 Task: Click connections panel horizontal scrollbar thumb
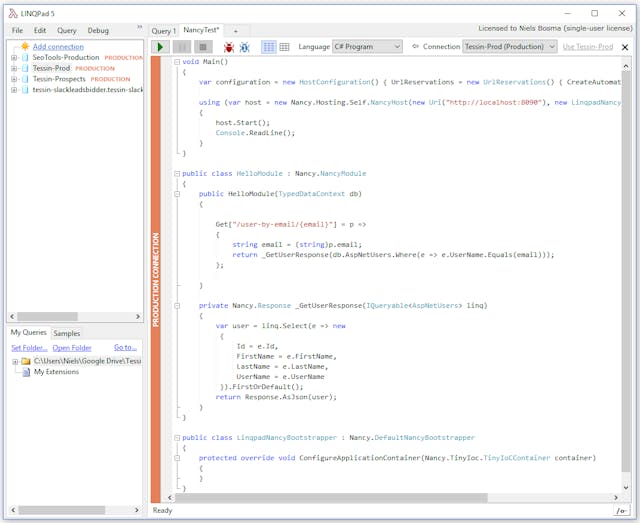click(47, 316)
